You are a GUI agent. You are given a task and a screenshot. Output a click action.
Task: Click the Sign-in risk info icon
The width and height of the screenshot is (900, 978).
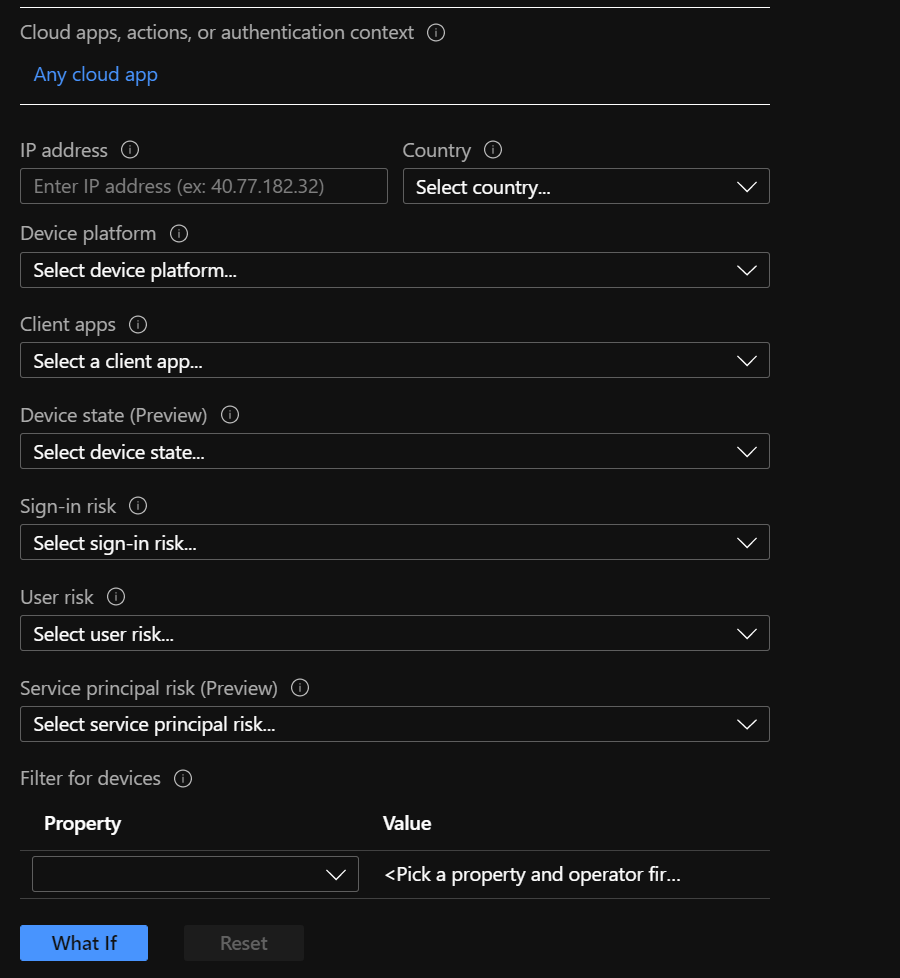tap(138, 506)
